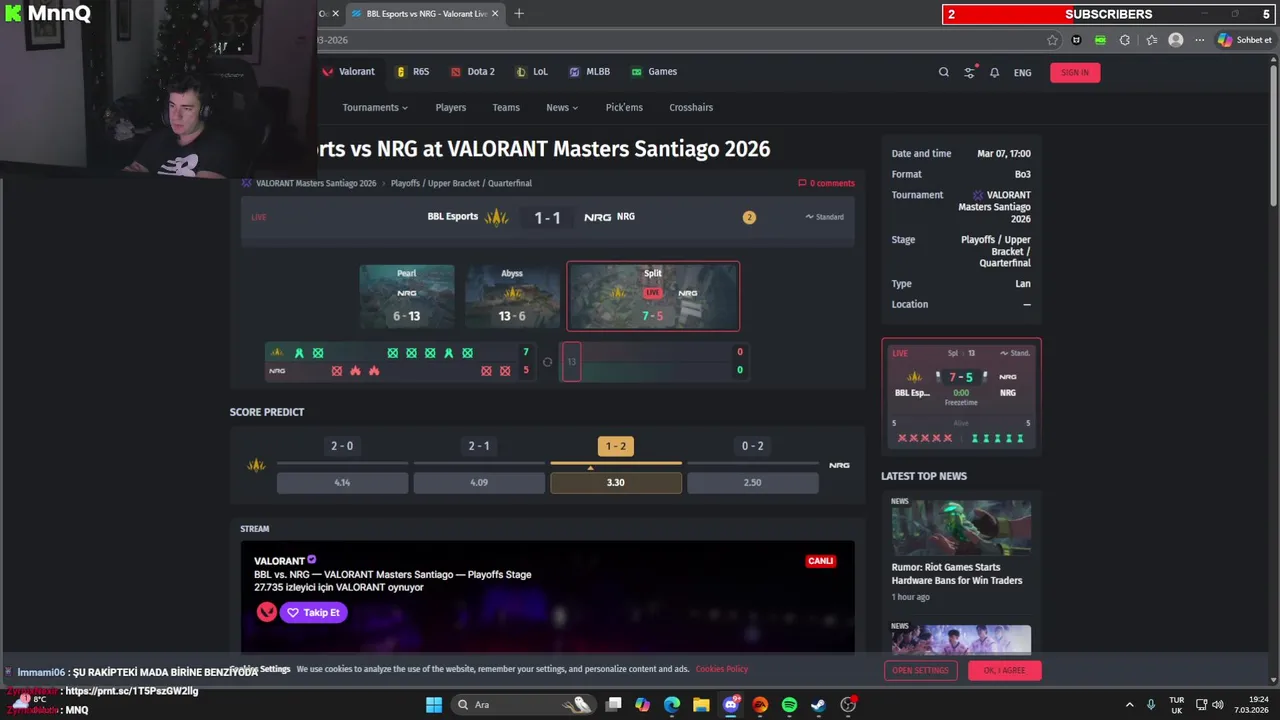The width and height of the screenshot is (1280, 720).
Task: Open the live Split map card 7-5
Action: pyautogui.click(x=653, y=296)
